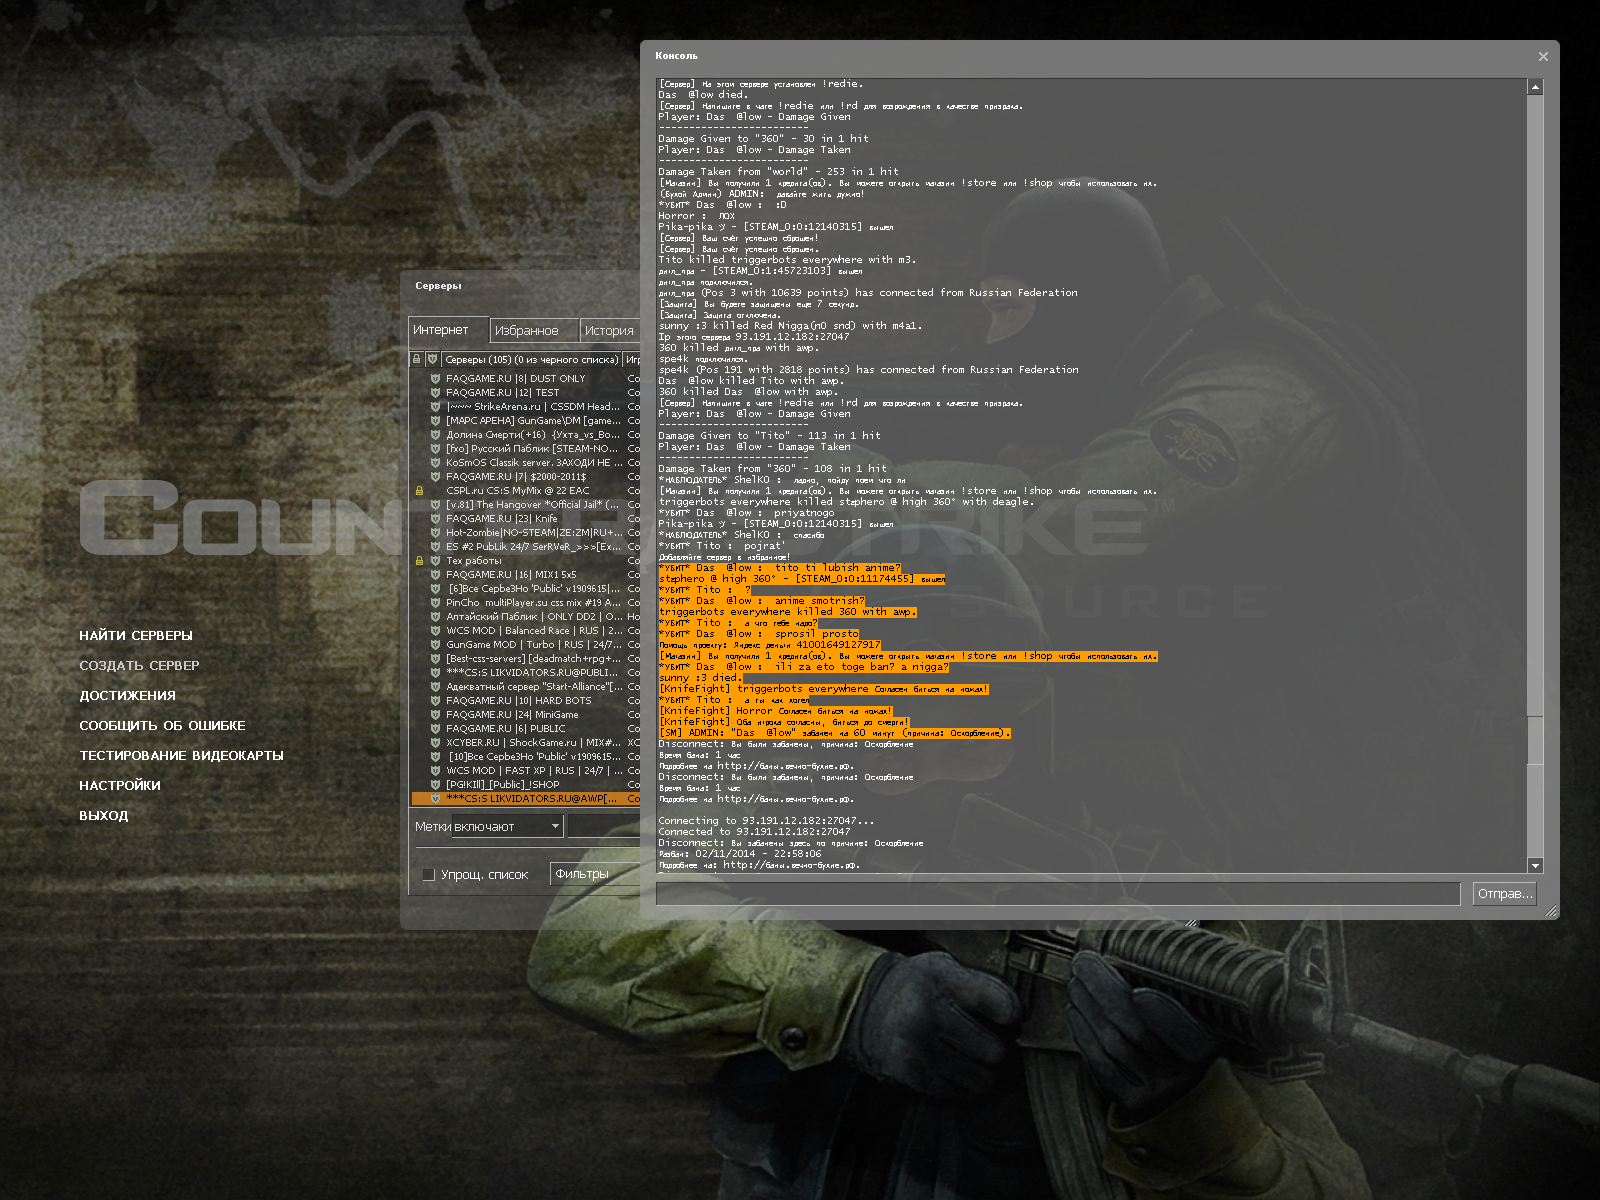Open НАСТРОЙКИ from main menu
The width and height of the screenshot is (1600, 1200).
[120, 786]
